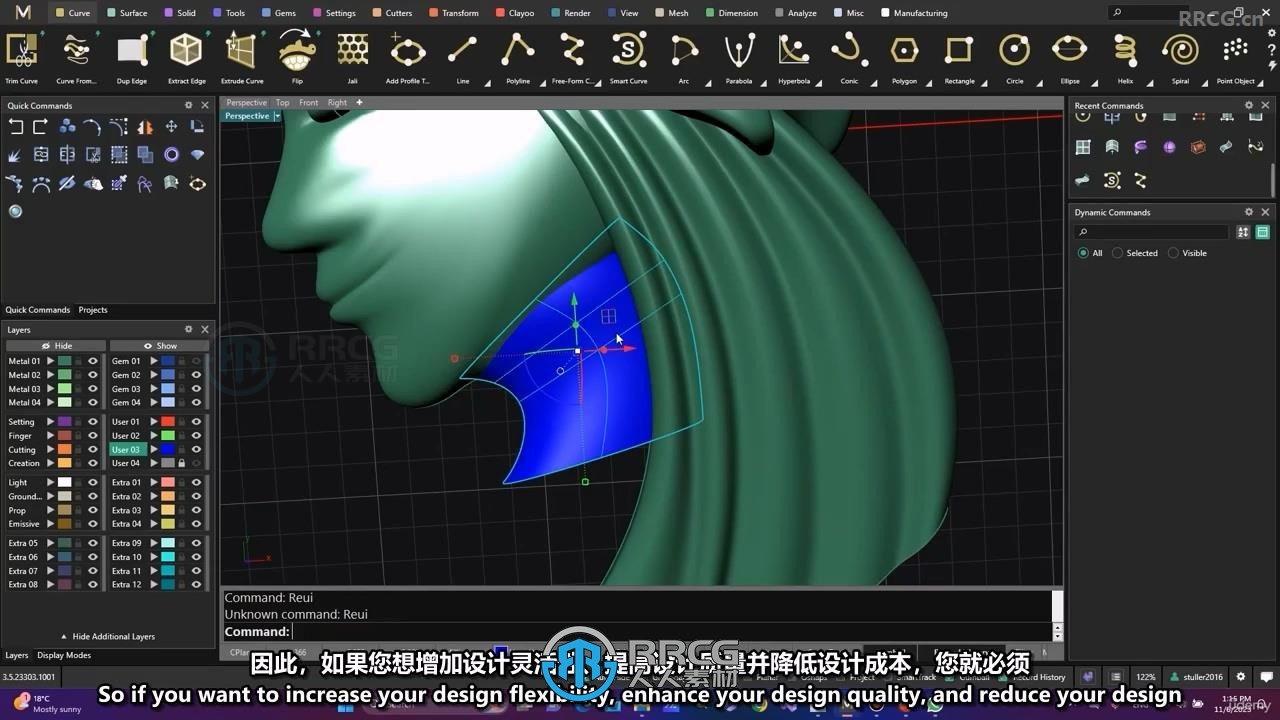Viewport: 1280px width, 720px height.
Task: Open Quick Commands panel settings gear
Action: point(188,105)
